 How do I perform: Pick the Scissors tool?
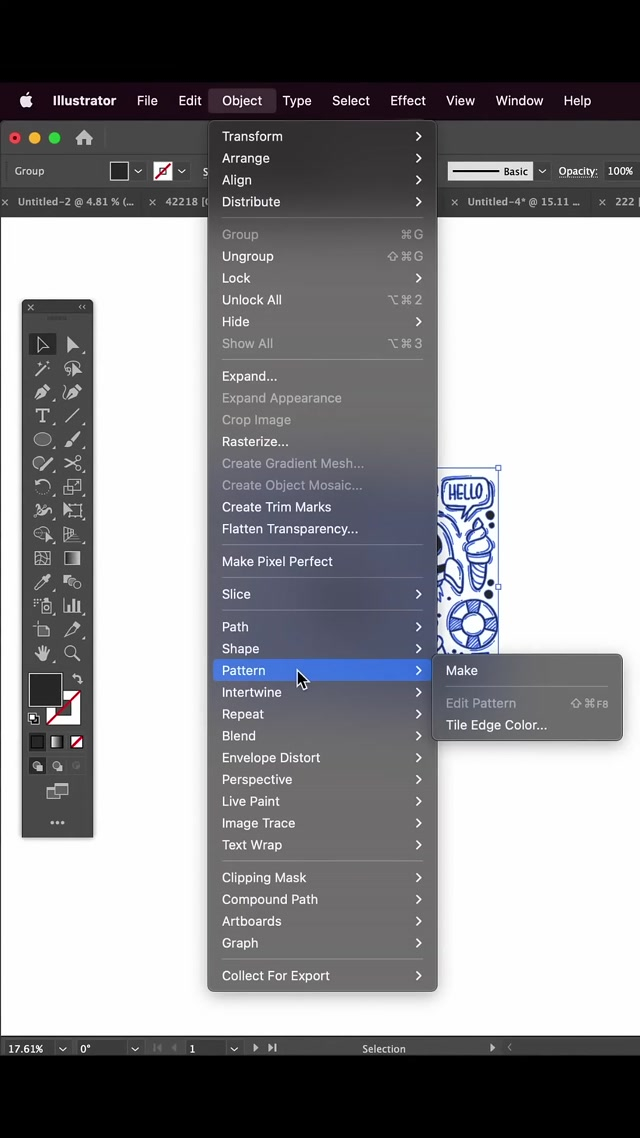[73, 464]
